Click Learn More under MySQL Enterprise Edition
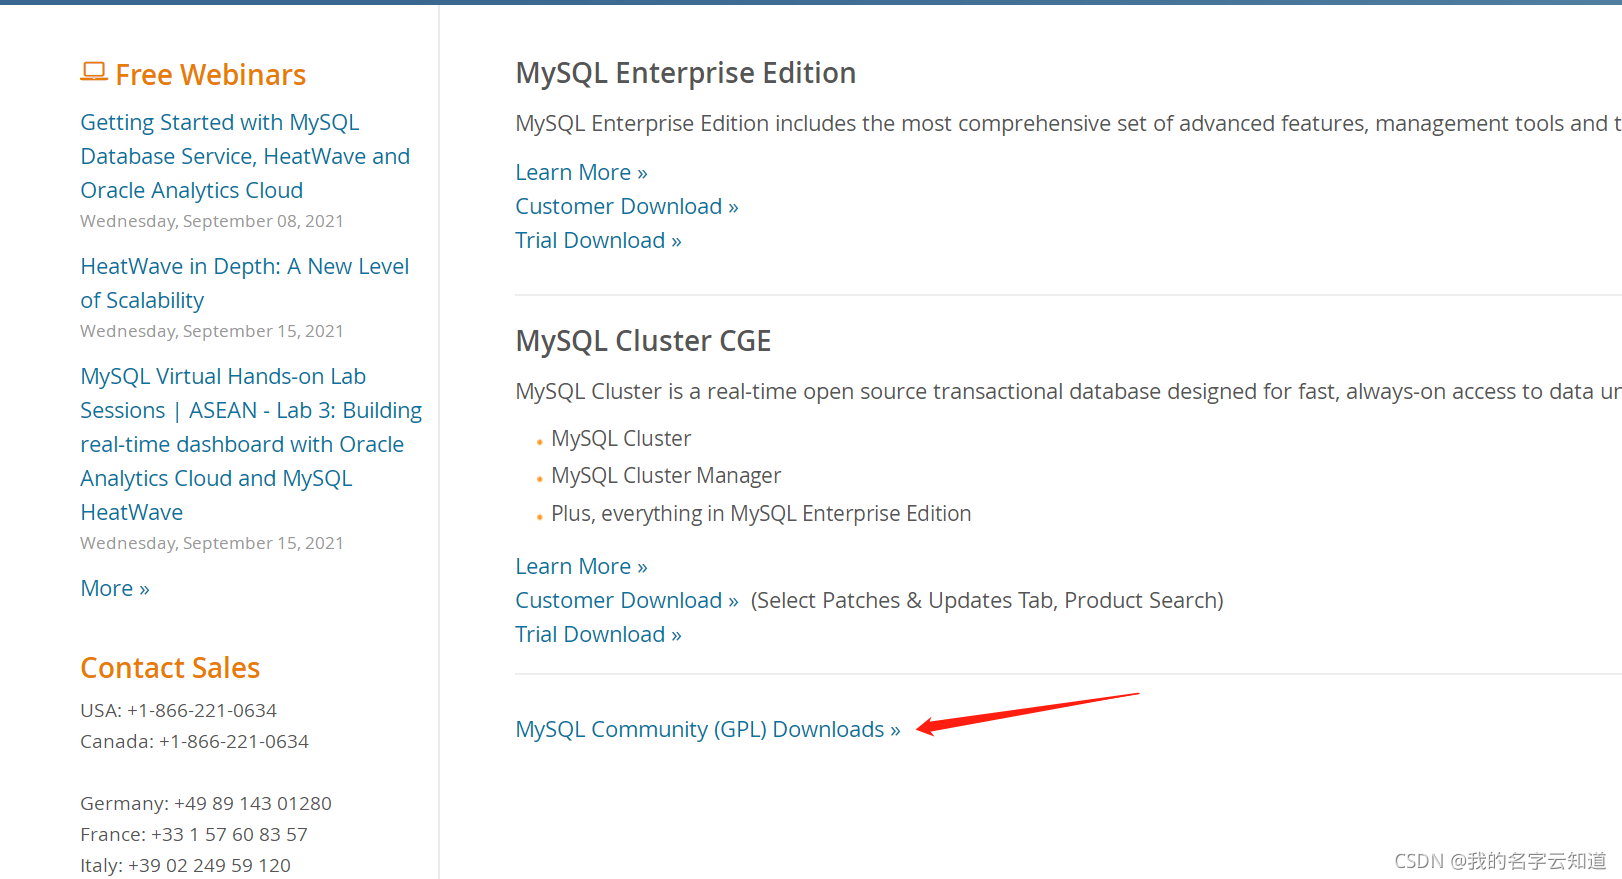 (x=581, y=172)
